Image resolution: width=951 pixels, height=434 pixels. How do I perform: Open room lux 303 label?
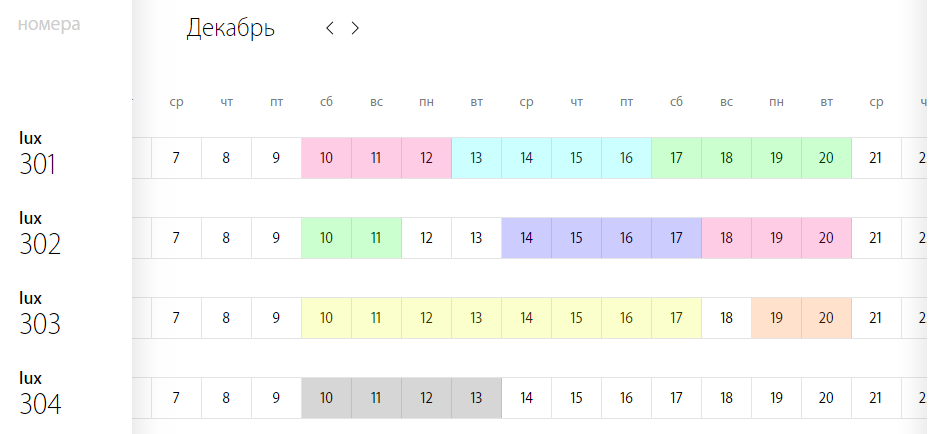[x=40, y=314]
